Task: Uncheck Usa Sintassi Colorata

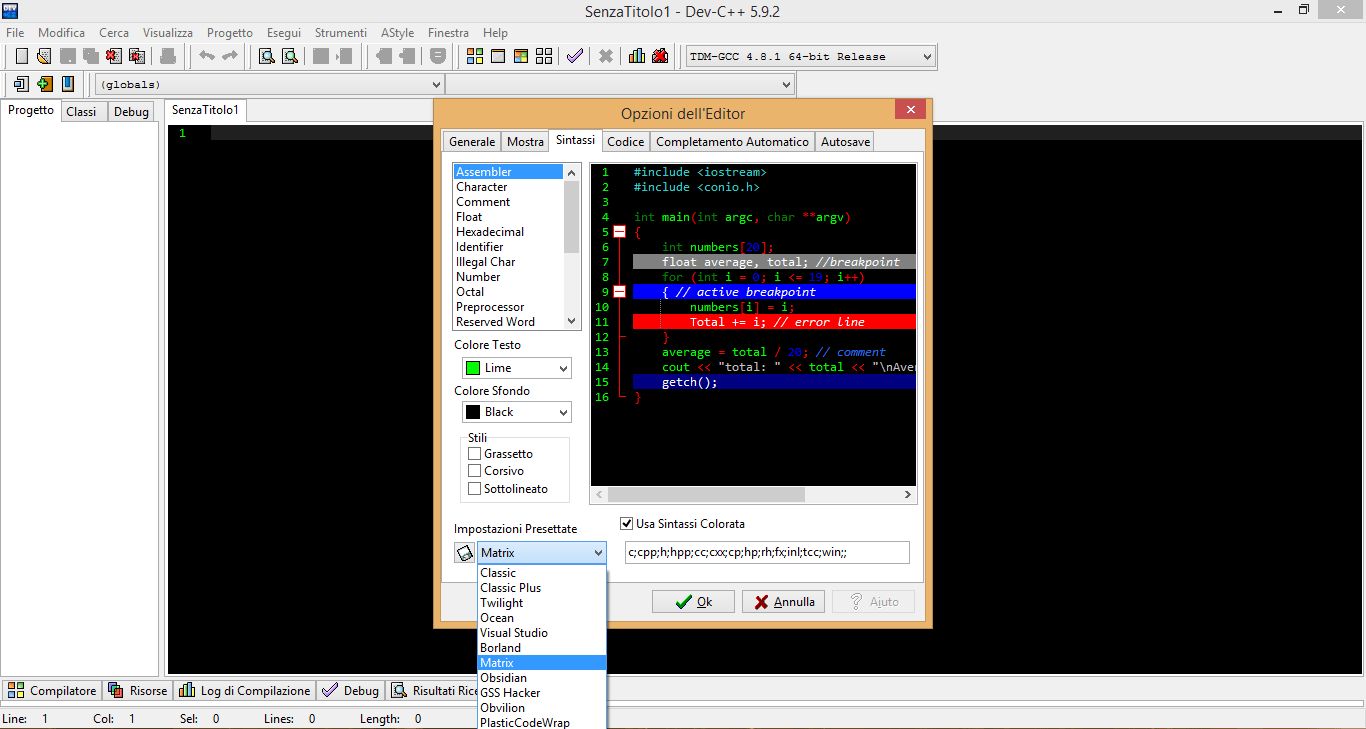Action: tap(627, 523)
